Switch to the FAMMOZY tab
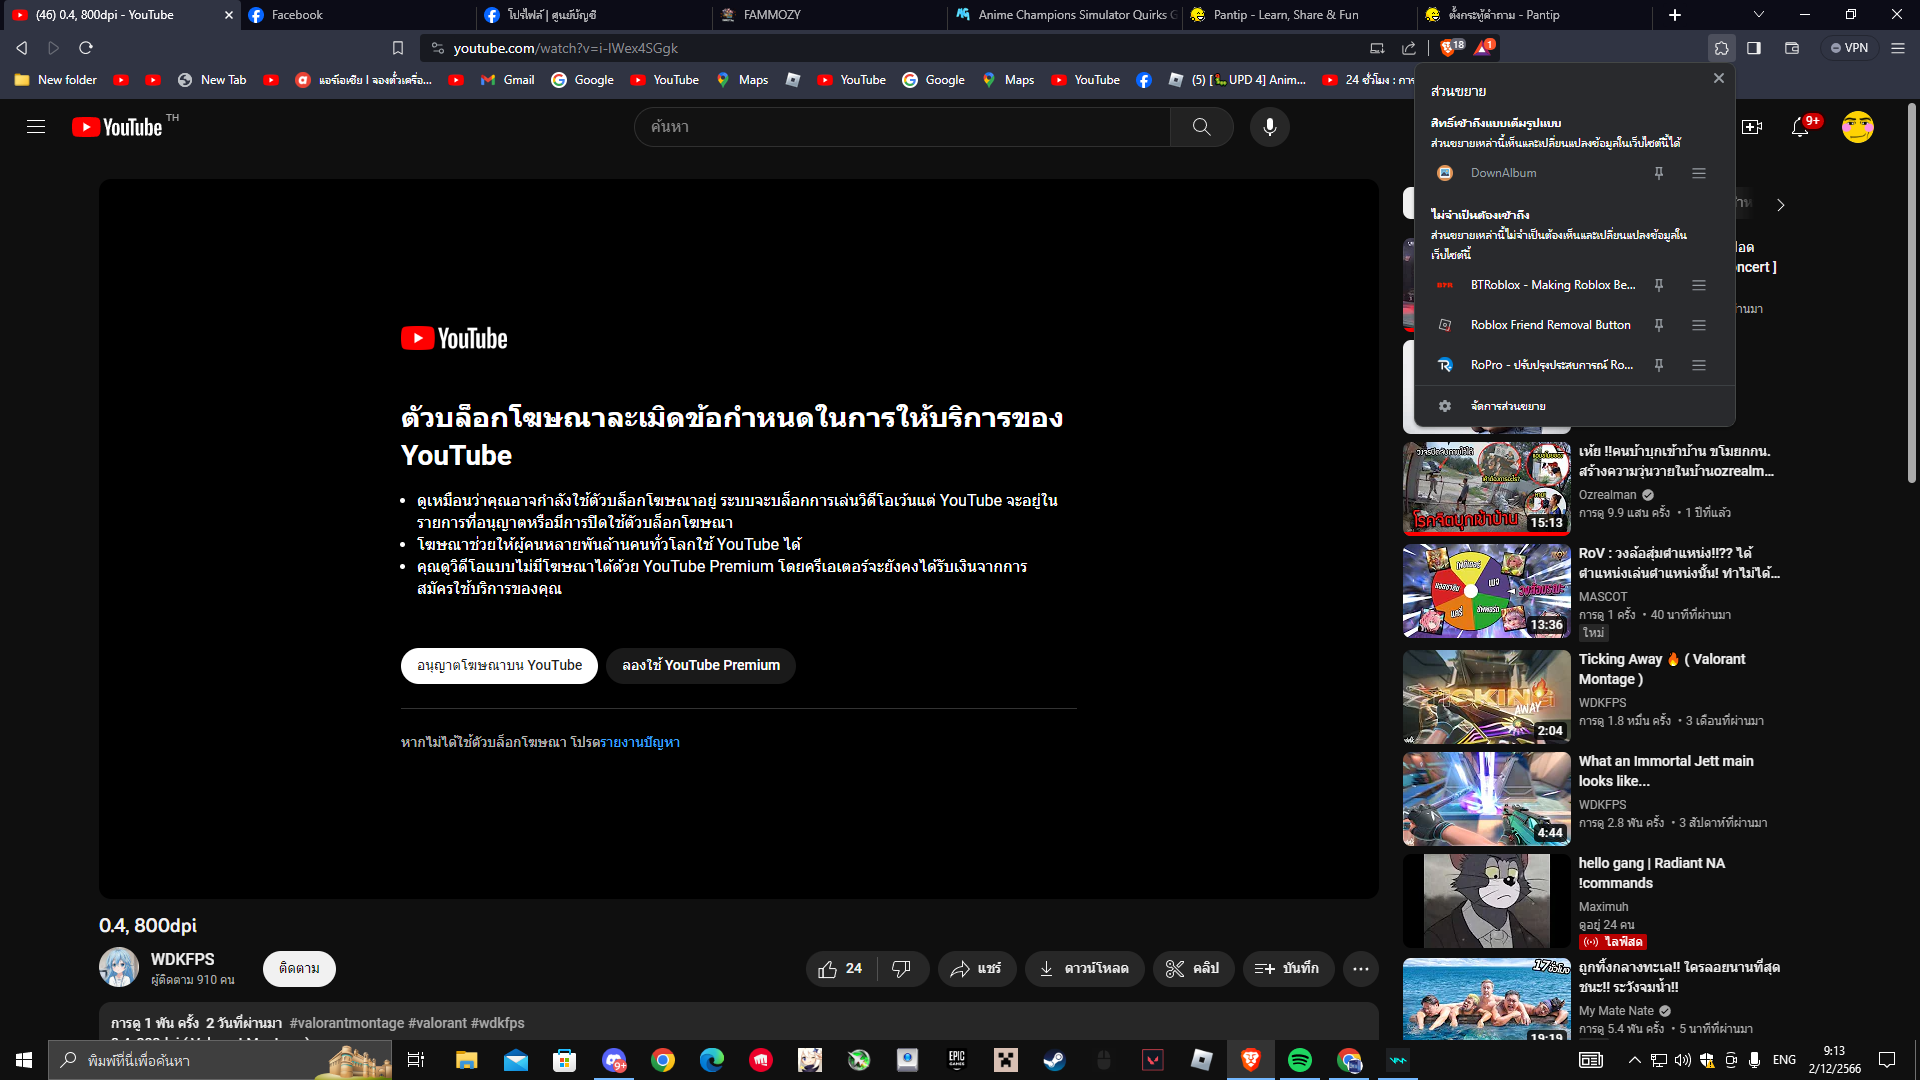The height and width of the screenshot is (1080, 1920). point(830,15)
